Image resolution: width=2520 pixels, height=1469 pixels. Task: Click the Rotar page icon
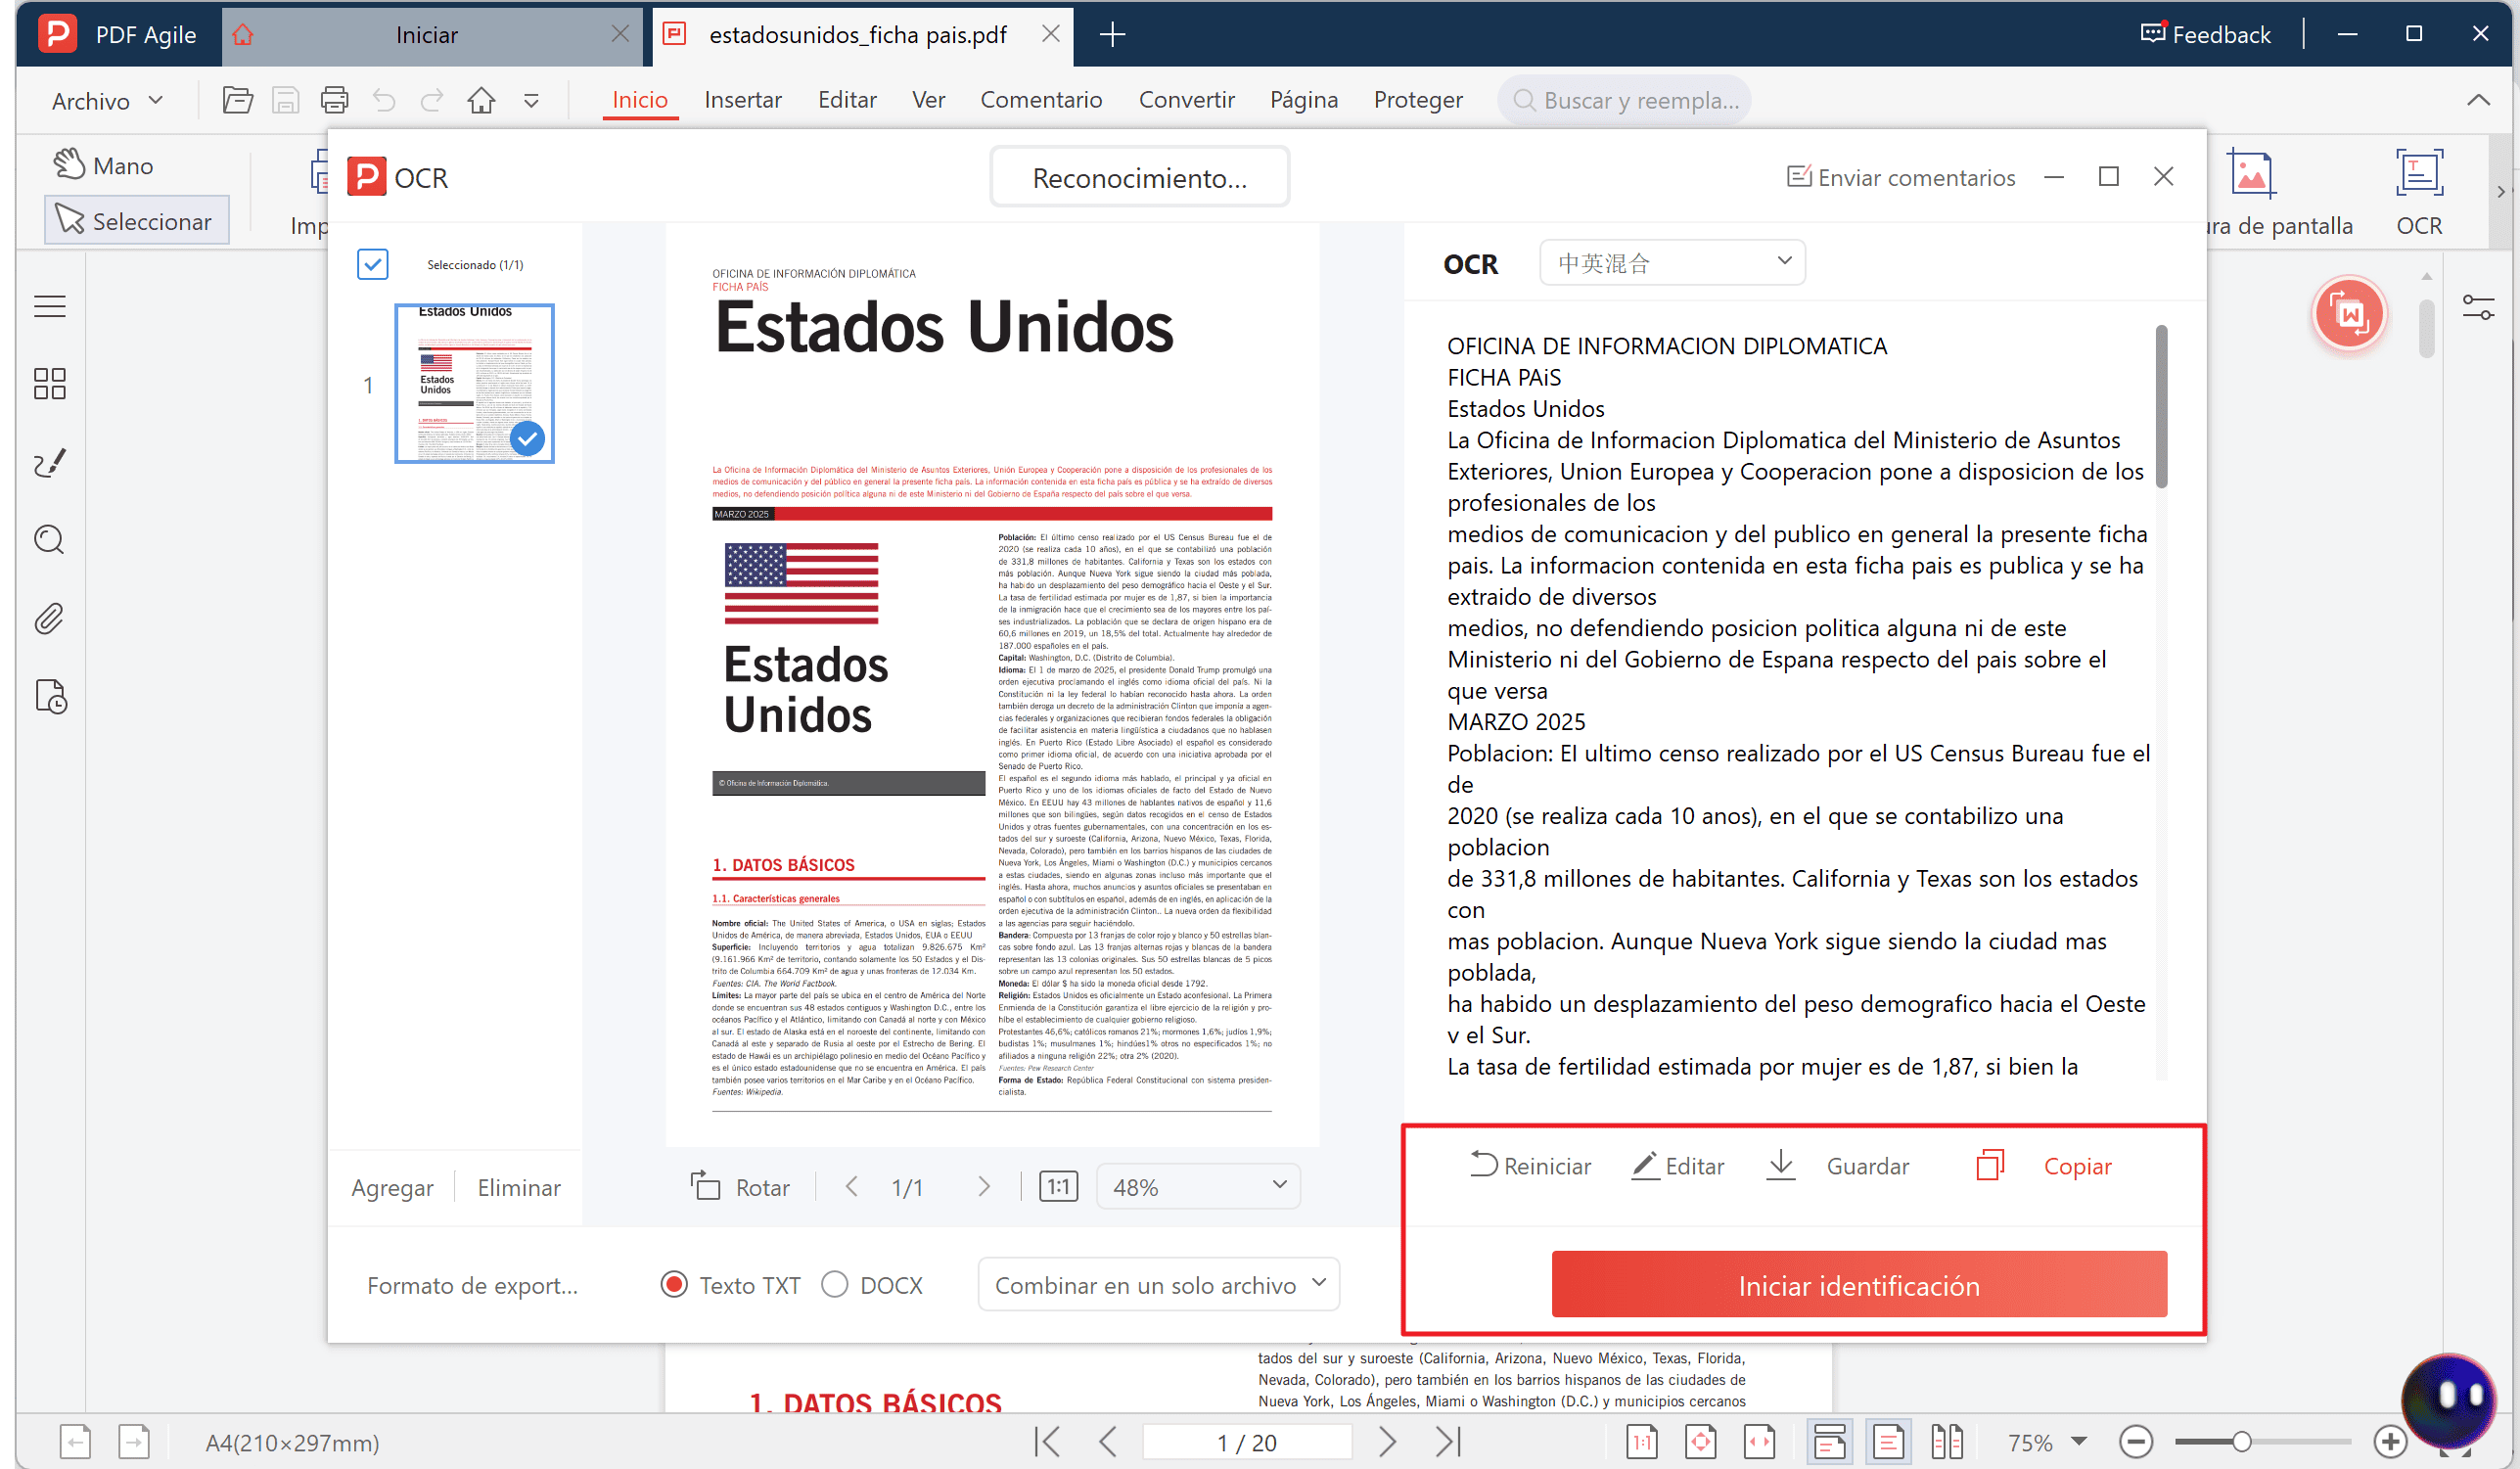(x=705, y=1186)
